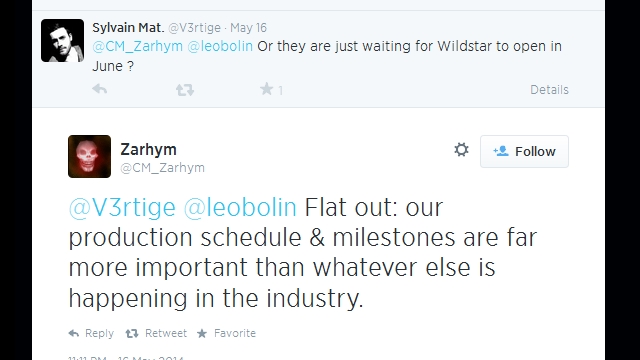Click the @CM_Zarhym handle under Zarhym's name
The image size is (640, 360).
(162, 168)
